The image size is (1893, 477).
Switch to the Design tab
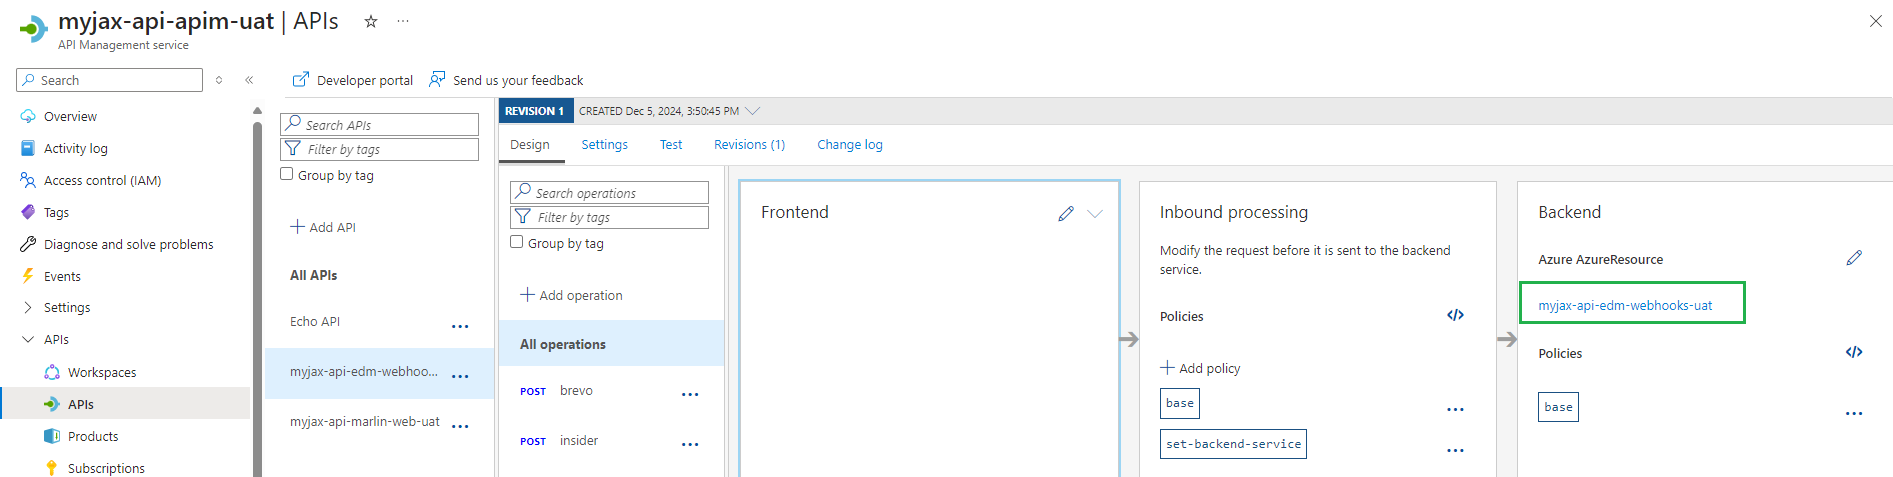(x=530, y=144)
